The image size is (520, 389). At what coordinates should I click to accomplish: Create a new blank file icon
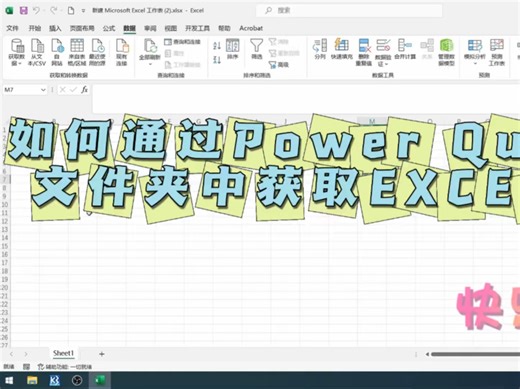[71, 10]
